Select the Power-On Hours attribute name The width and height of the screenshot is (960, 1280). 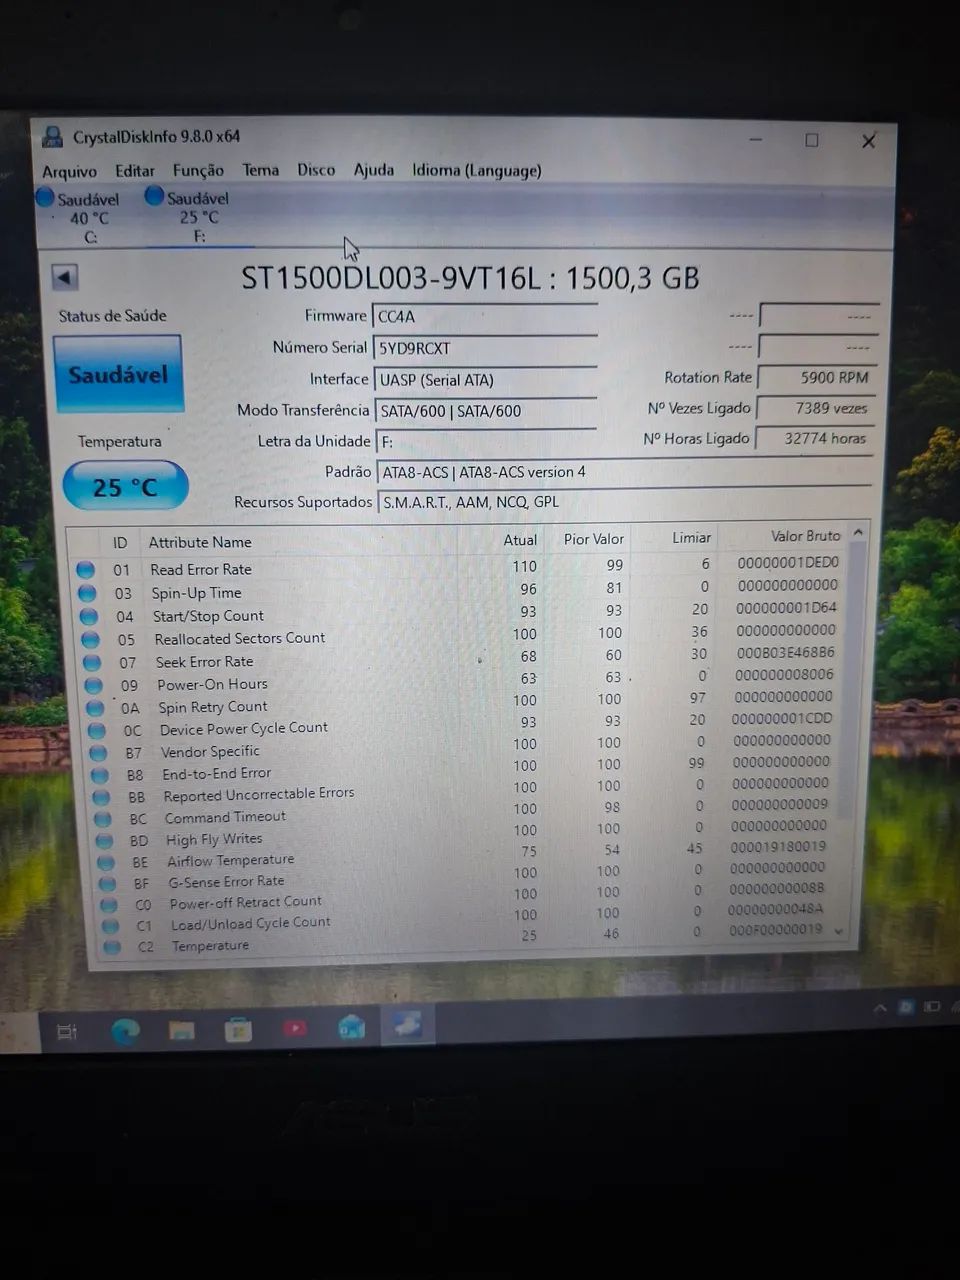[212, 685]
